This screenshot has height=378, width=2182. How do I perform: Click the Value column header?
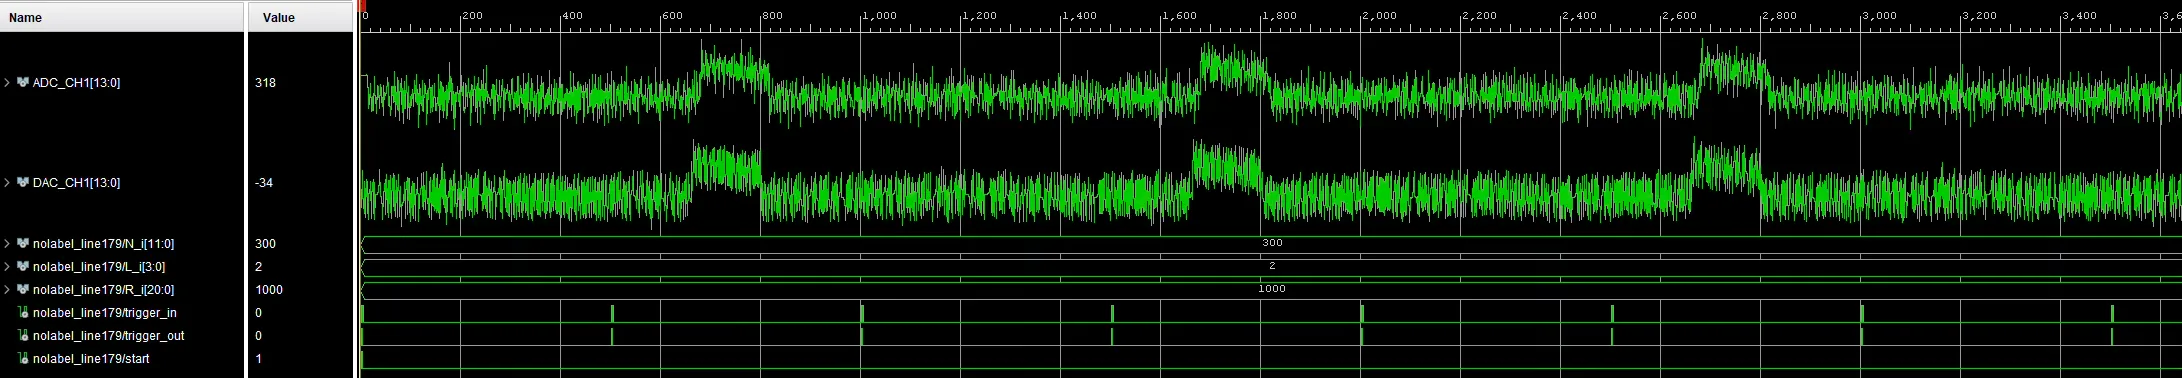point(301,17)
